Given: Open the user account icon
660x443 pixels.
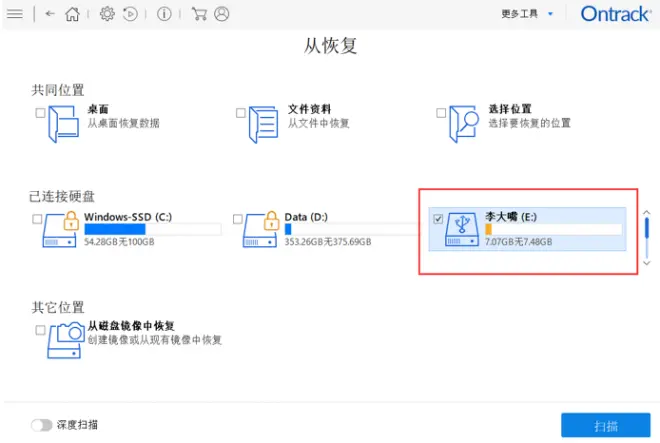Looking at the screenshot, I should point(222,14).
